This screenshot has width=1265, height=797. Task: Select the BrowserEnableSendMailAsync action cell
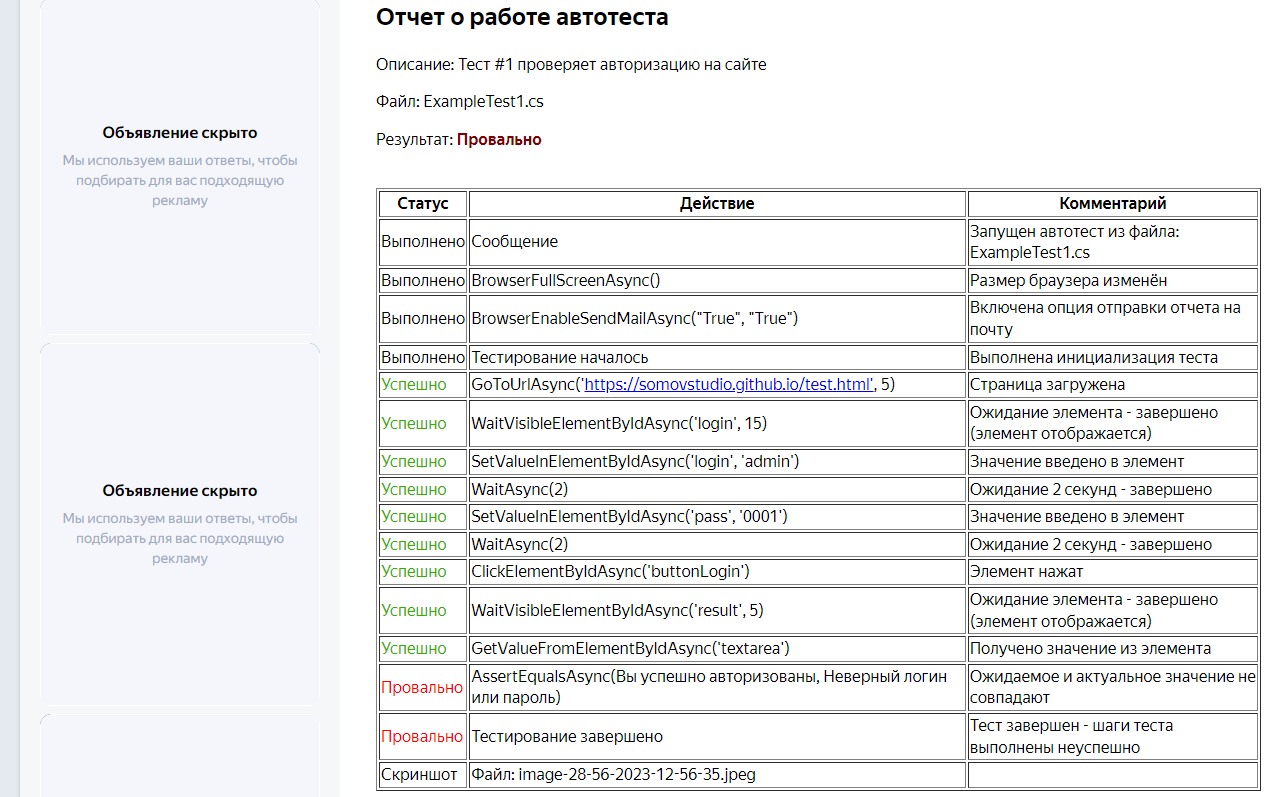635,319
